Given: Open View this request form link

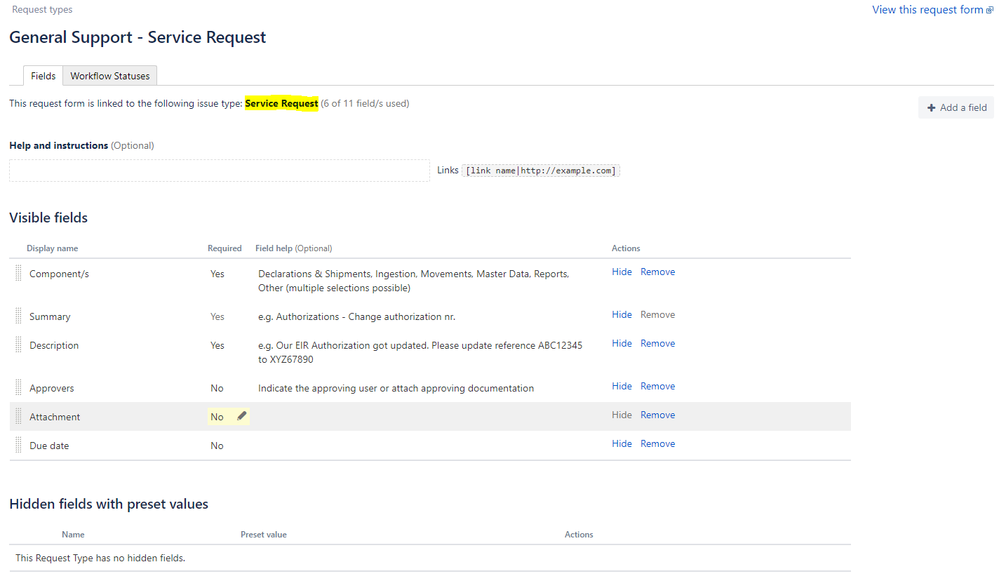Looking at the screenshot, I should coord(932,10).
